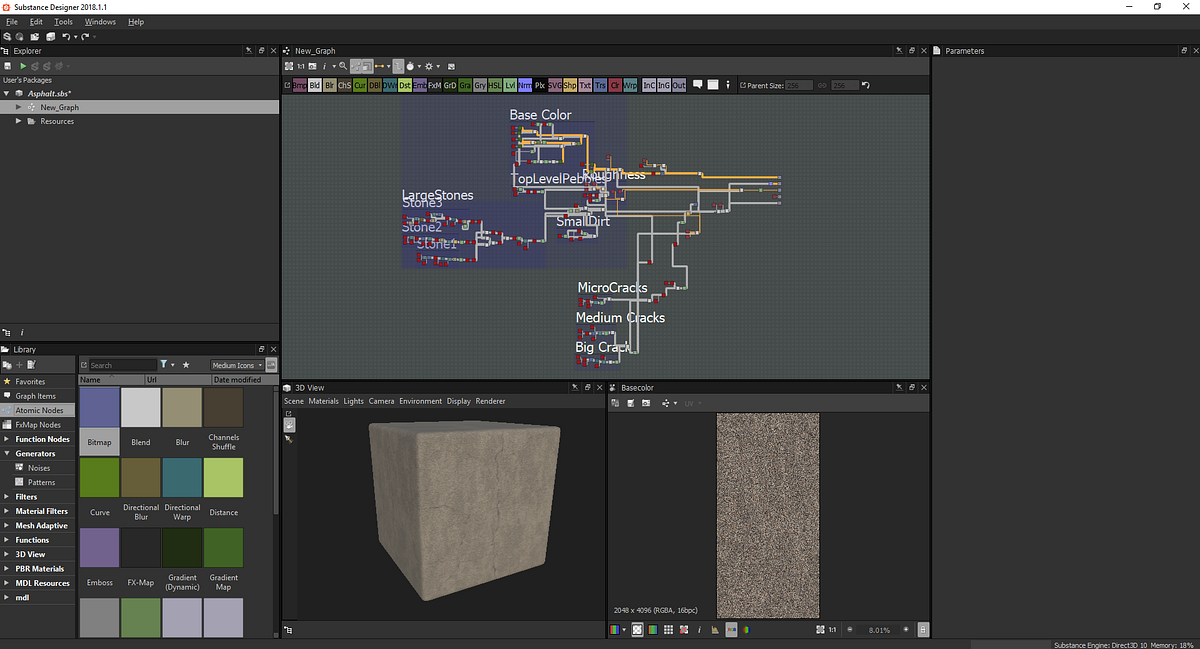
Task: Click the link icon next to Parent Size
Action: 822,85
